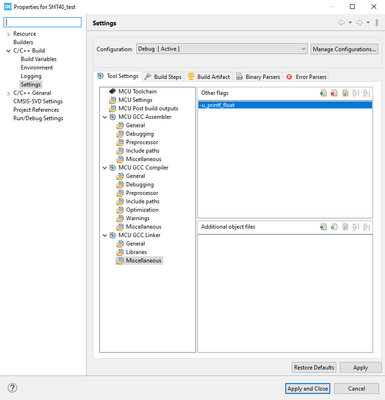The image size is (385, 400).
Task: Select Project References item
Action: 36,110
